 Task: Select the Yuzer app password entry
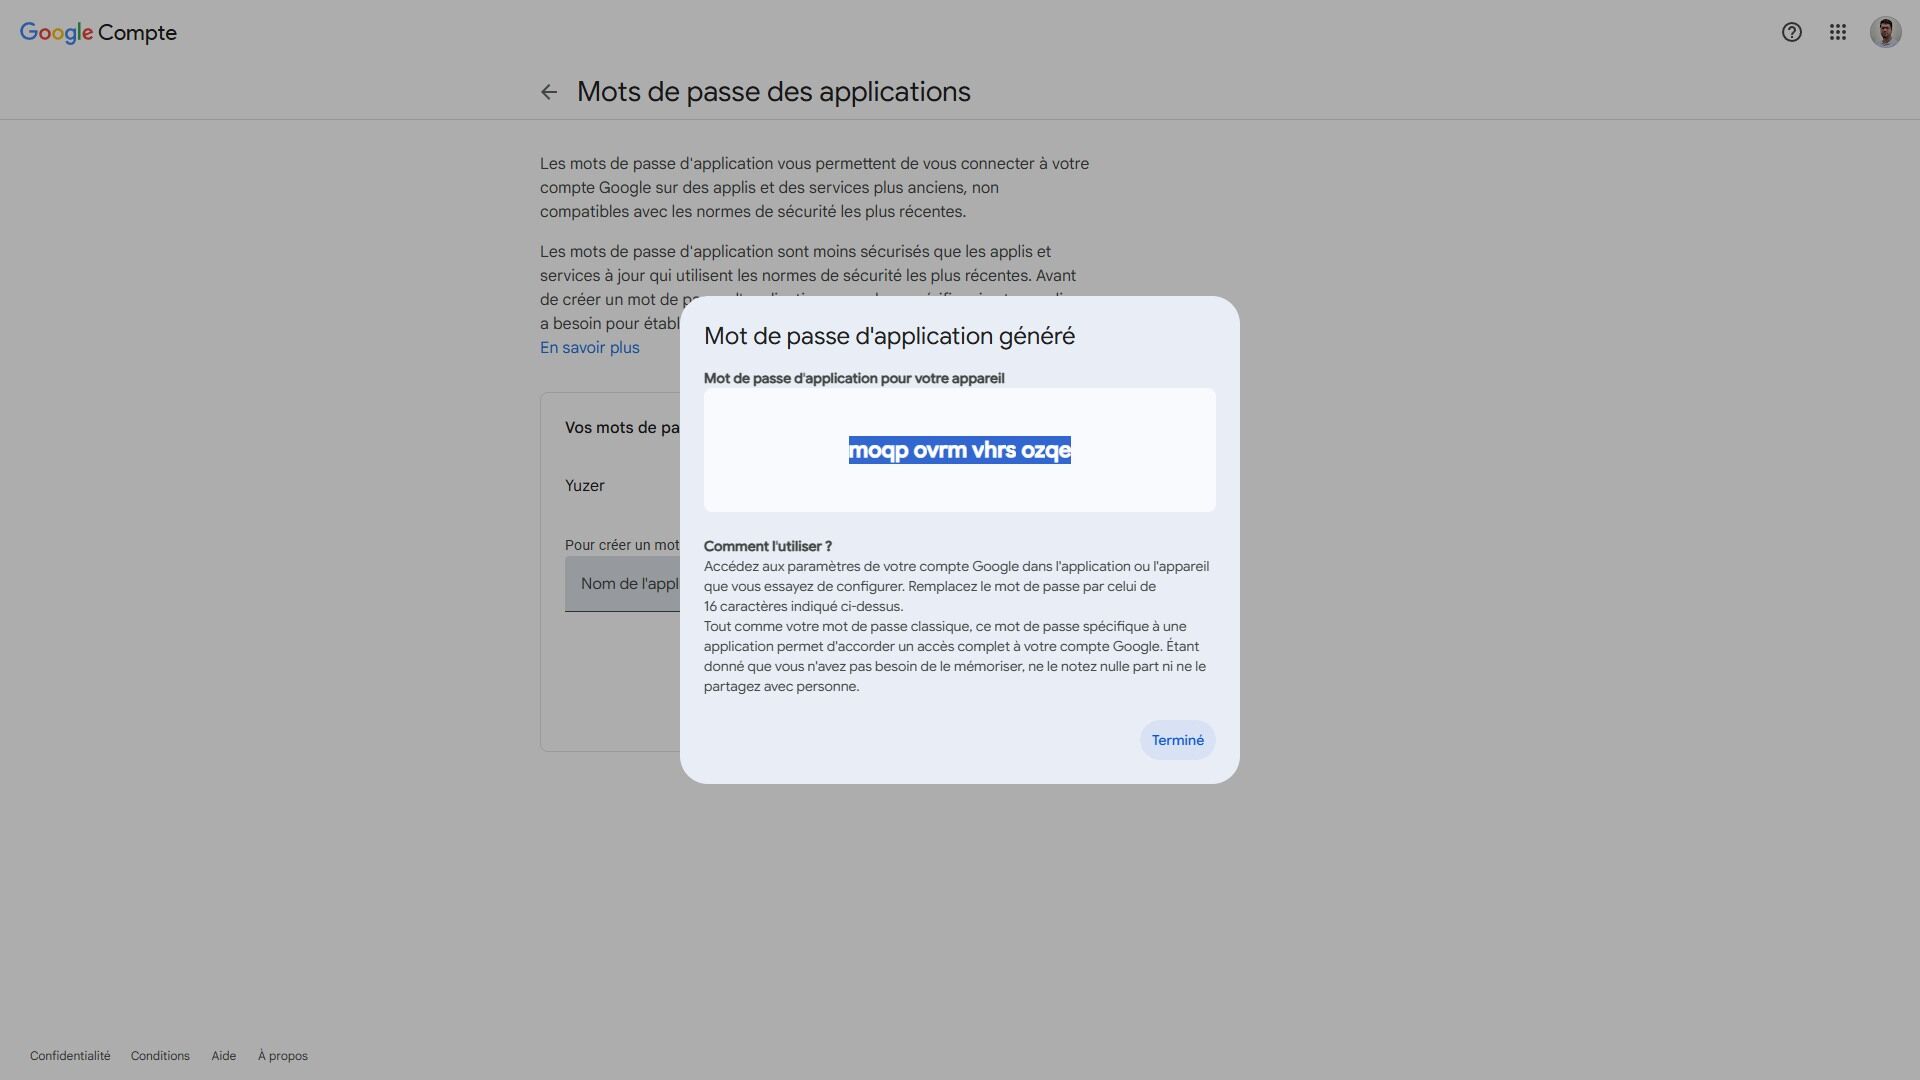click(x=585, y=486)
